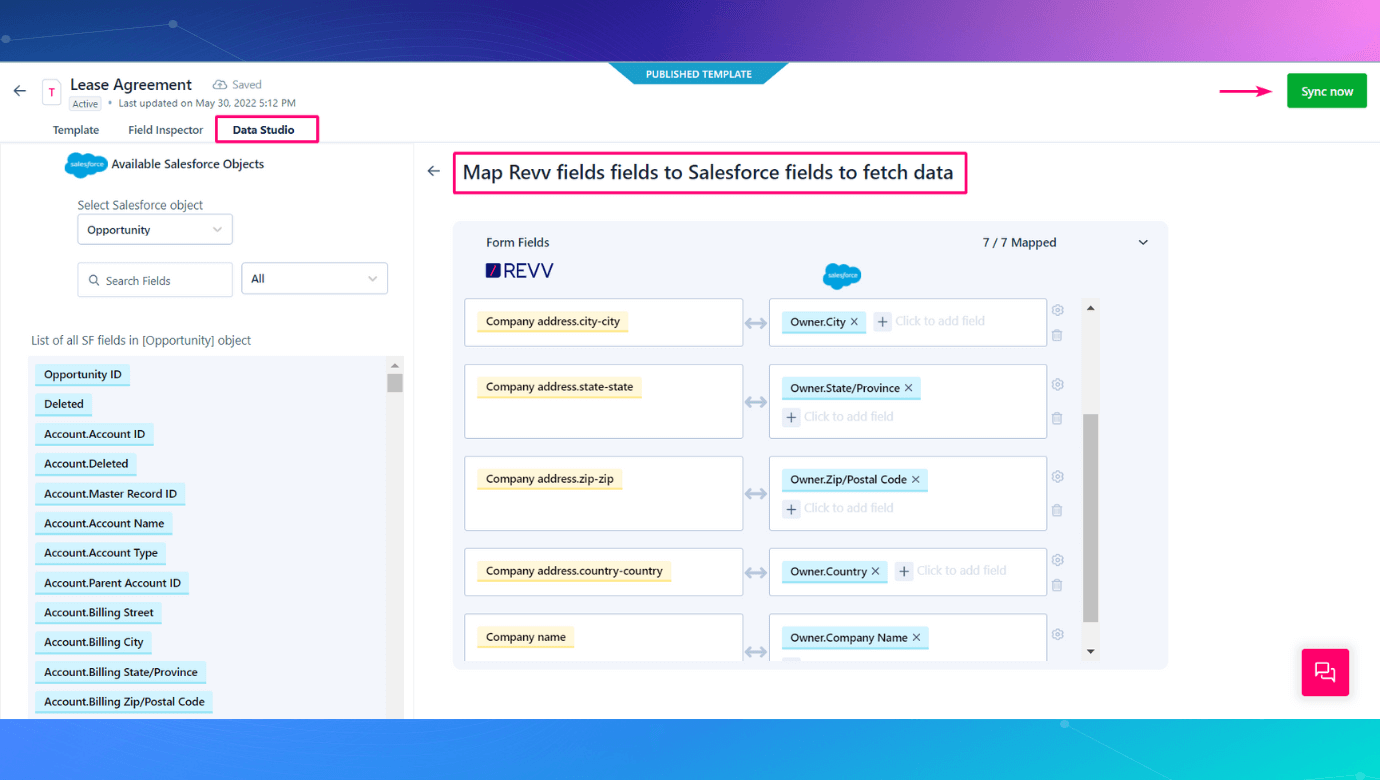Click mapping list scrollbar down arrow
1380x780 pixels.
[x=1090, y=652]
